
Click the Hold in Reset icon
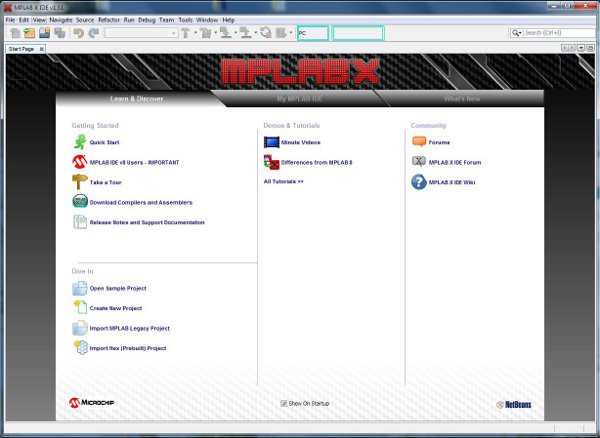coord(266,33)
